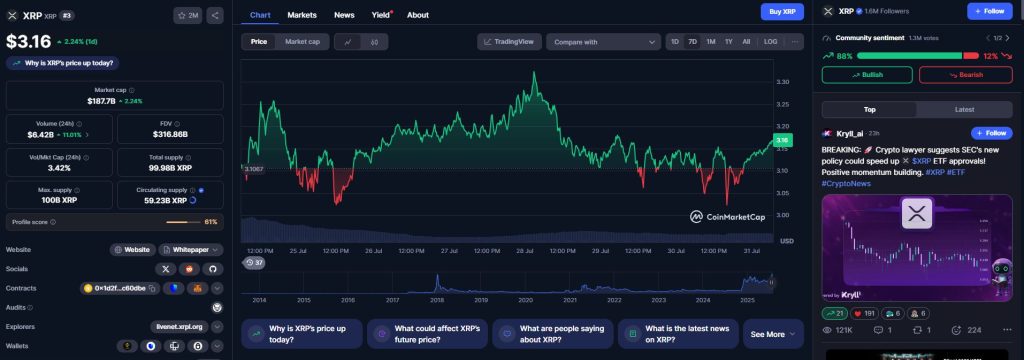
Task: Open the blue shield wallet icon
Action: (151, 346)
